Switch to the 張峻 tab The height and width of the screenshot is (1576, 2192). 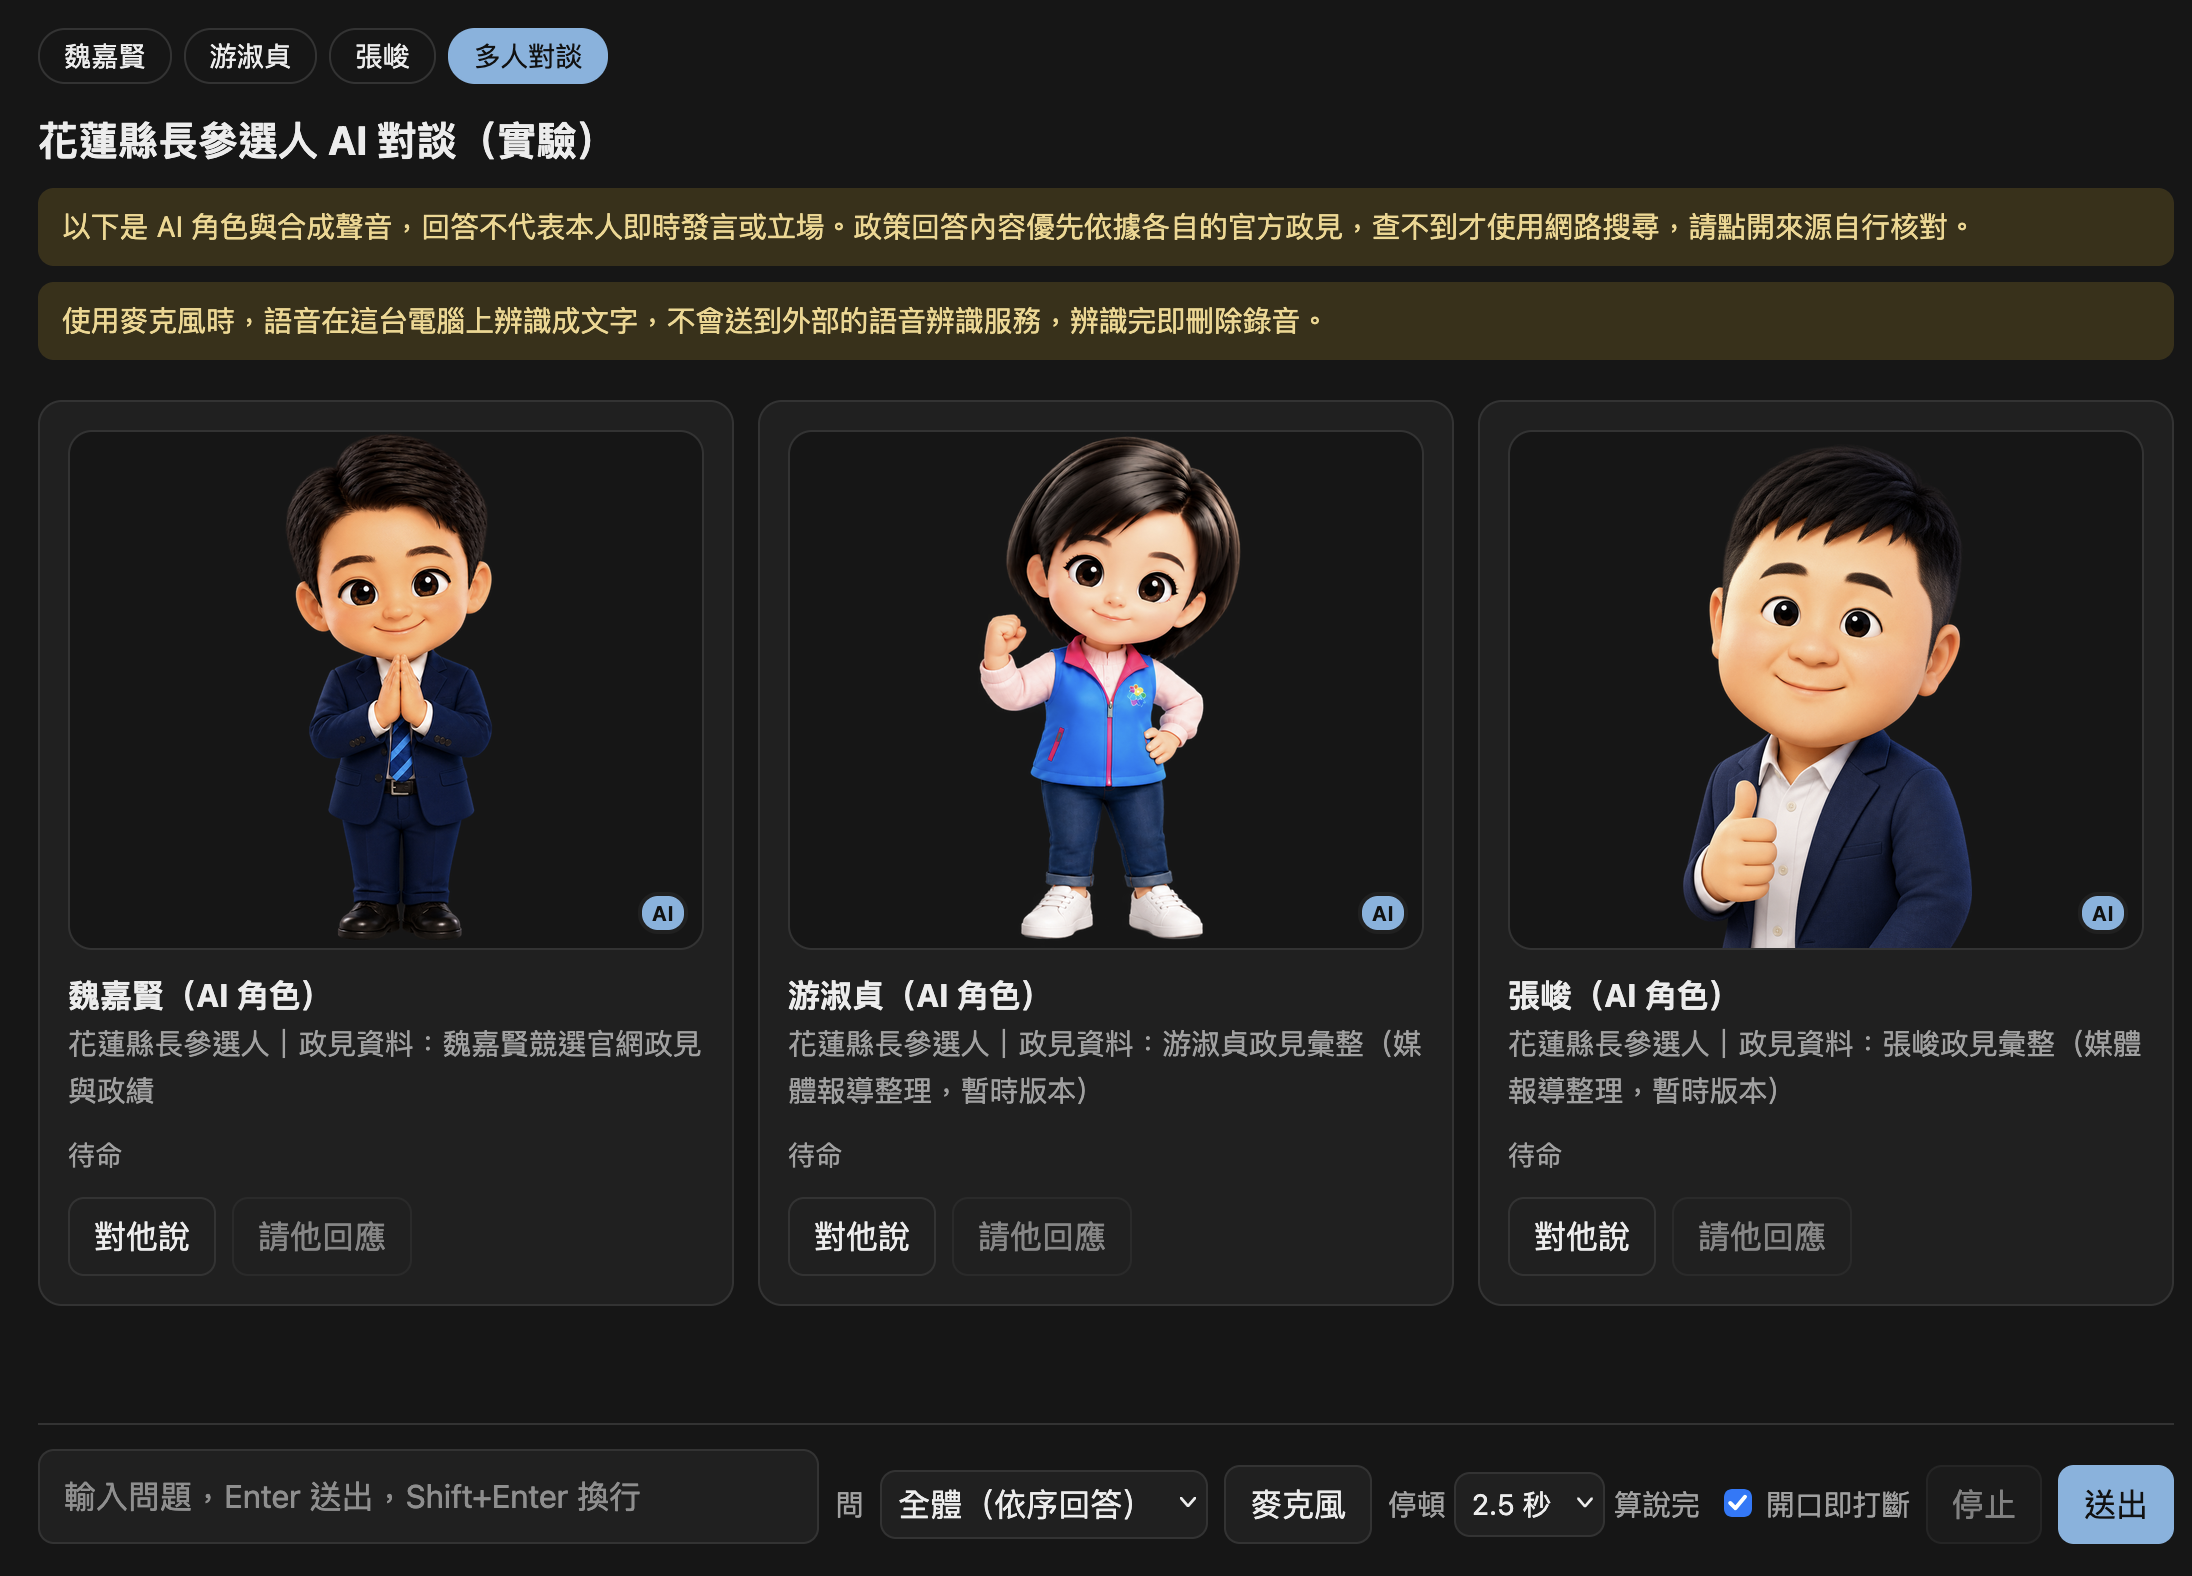coord(382,56)
